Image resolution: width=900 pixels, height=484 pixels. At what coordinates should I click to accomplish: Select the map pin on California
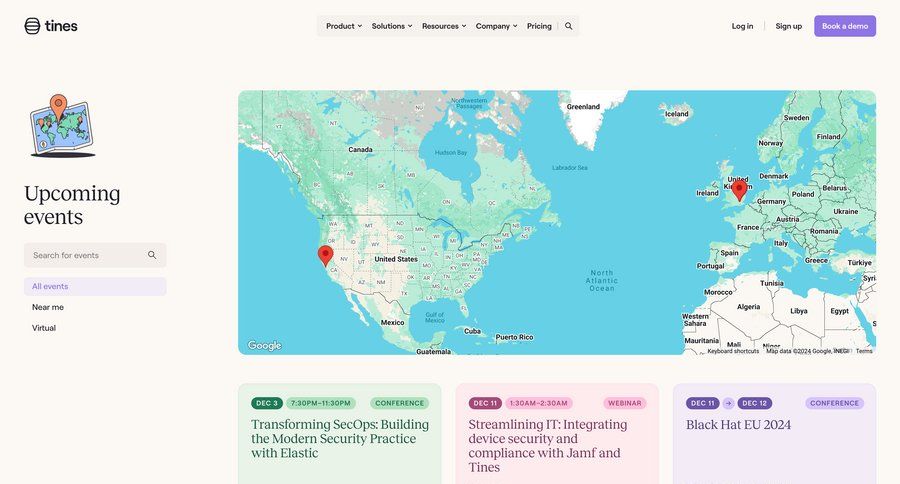tap(325, 256)
